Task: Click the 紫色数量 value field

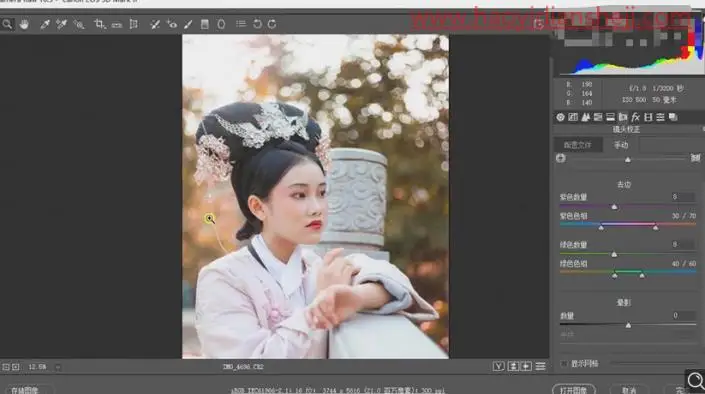Action: click(x=682, y=197)
